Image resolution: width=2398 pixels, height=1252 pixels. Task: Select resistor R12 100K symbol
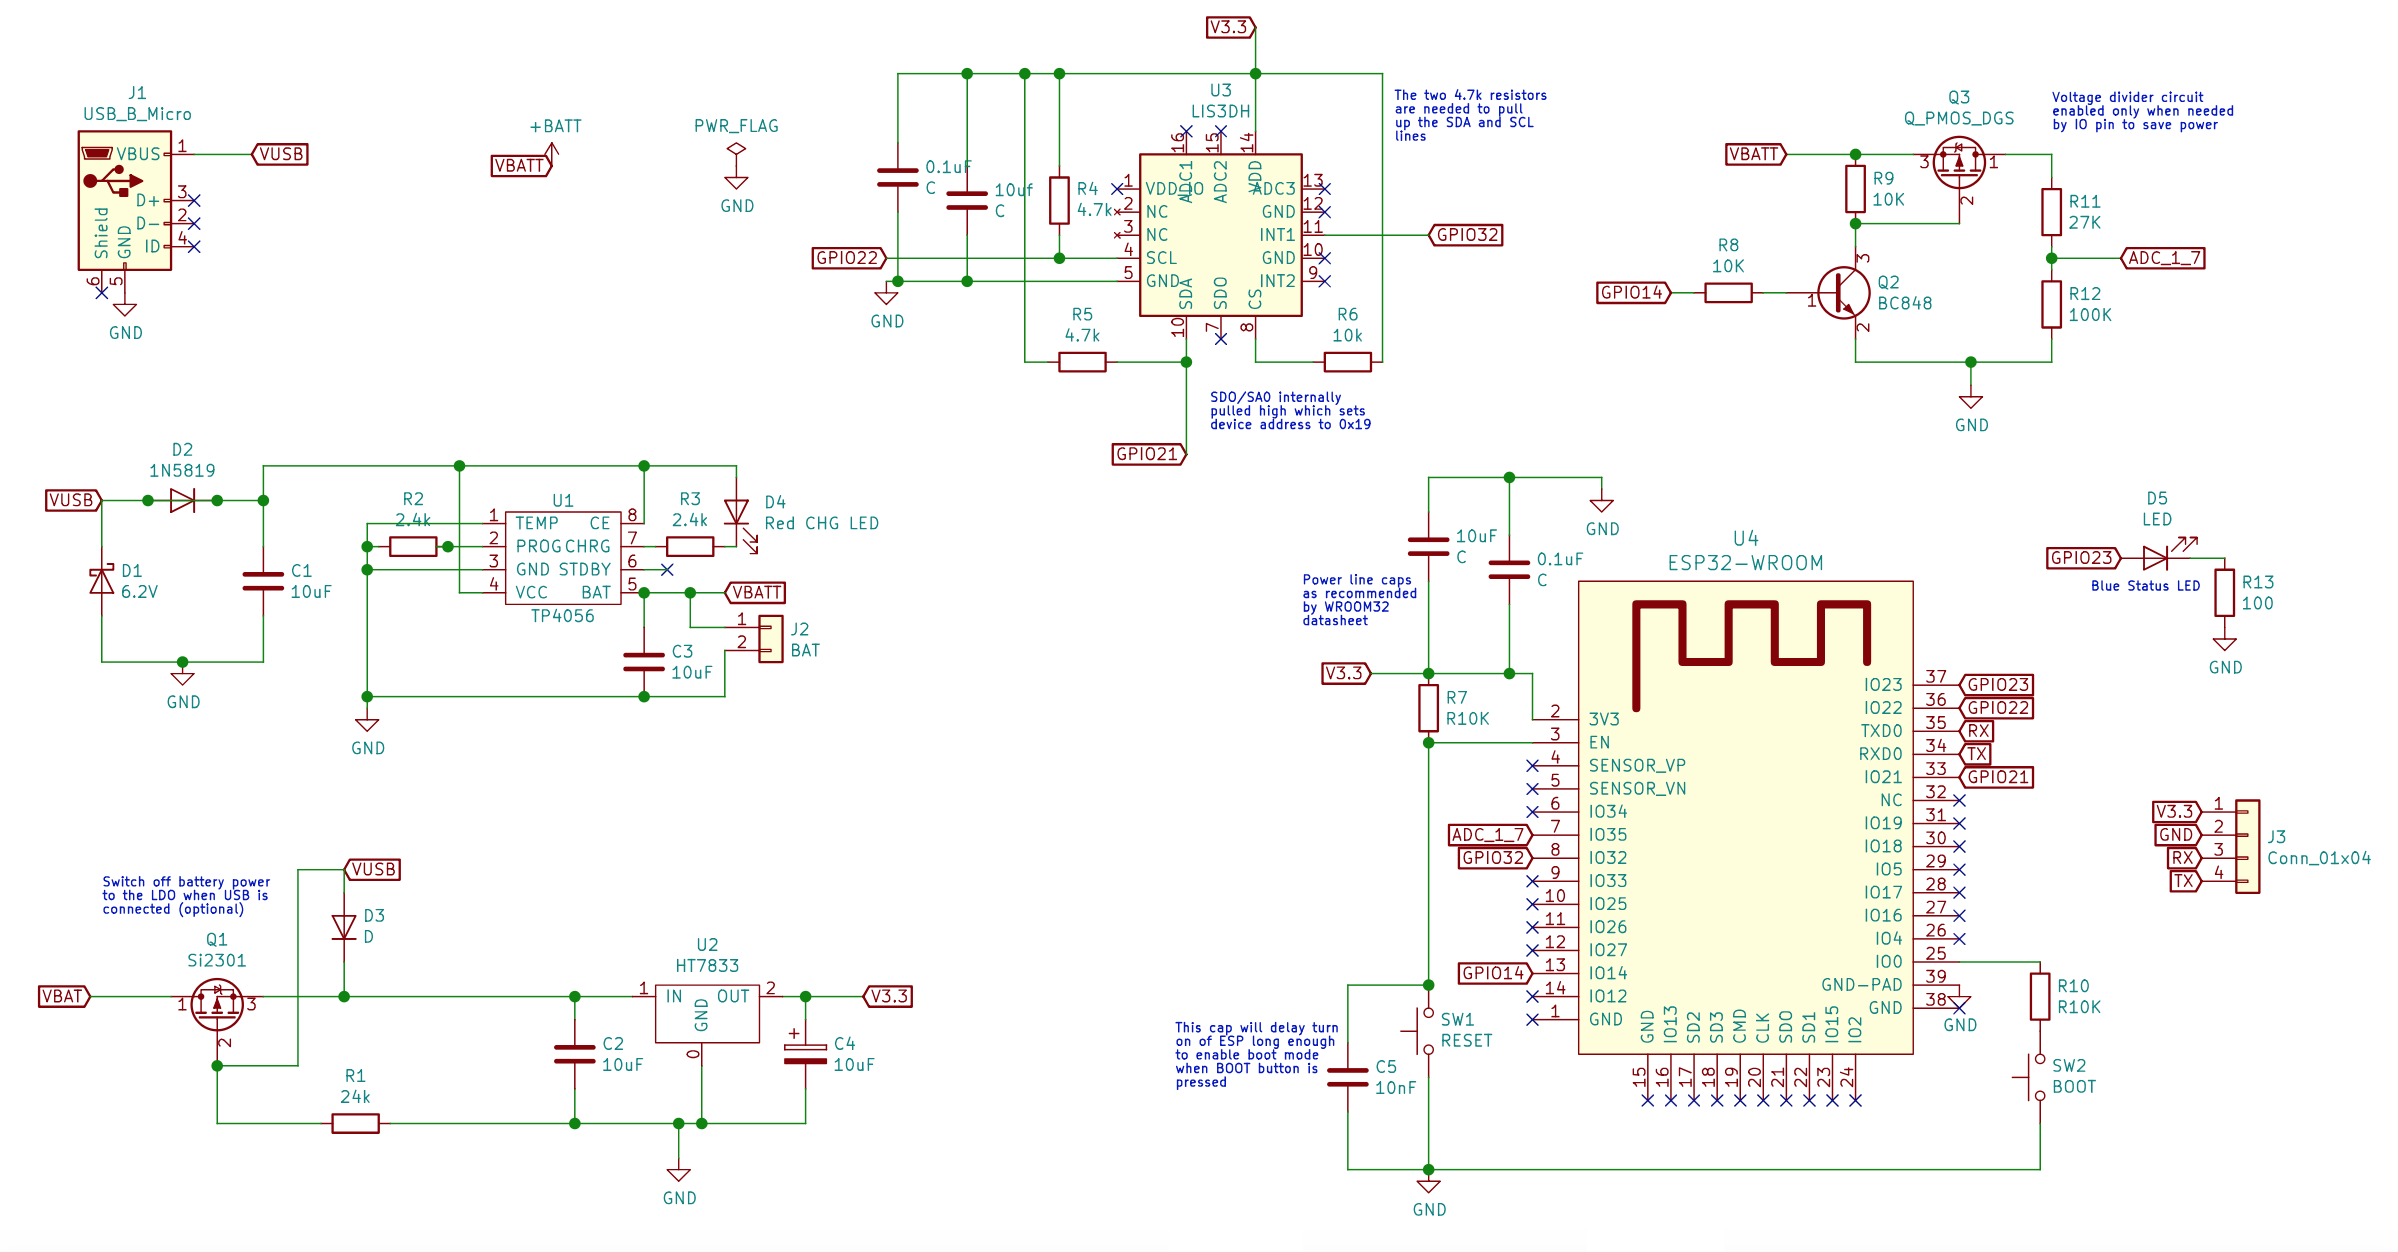click(2052, 304)
